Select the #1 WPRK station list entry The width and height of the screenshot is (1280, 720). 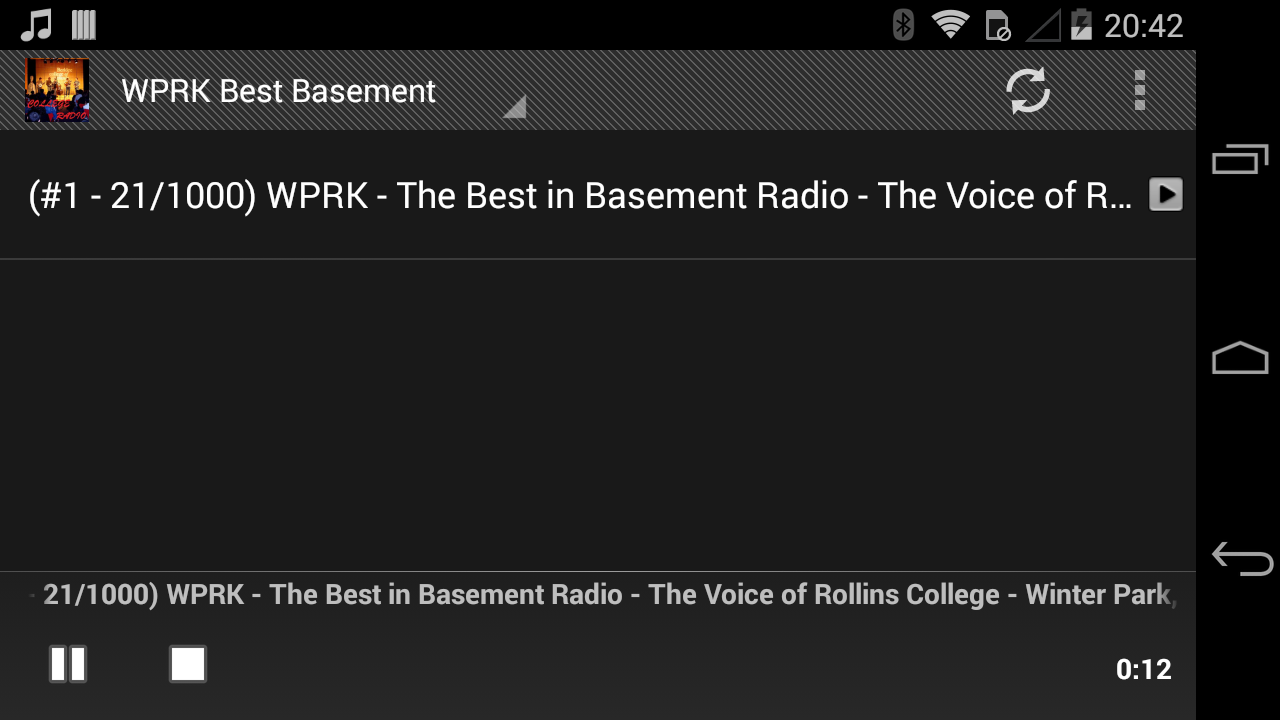pyautogui.click(x=598, y=195)
